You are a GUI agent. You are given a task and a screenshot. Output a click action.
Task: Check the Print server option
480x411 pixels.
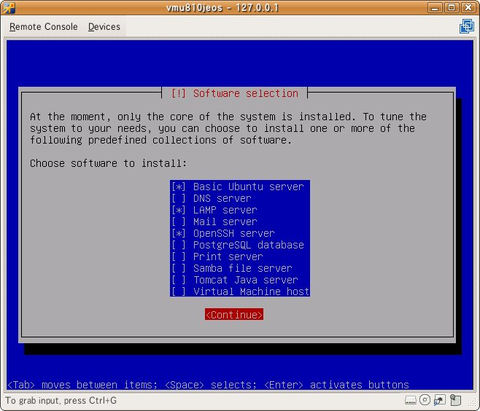[x=240, y=257]
